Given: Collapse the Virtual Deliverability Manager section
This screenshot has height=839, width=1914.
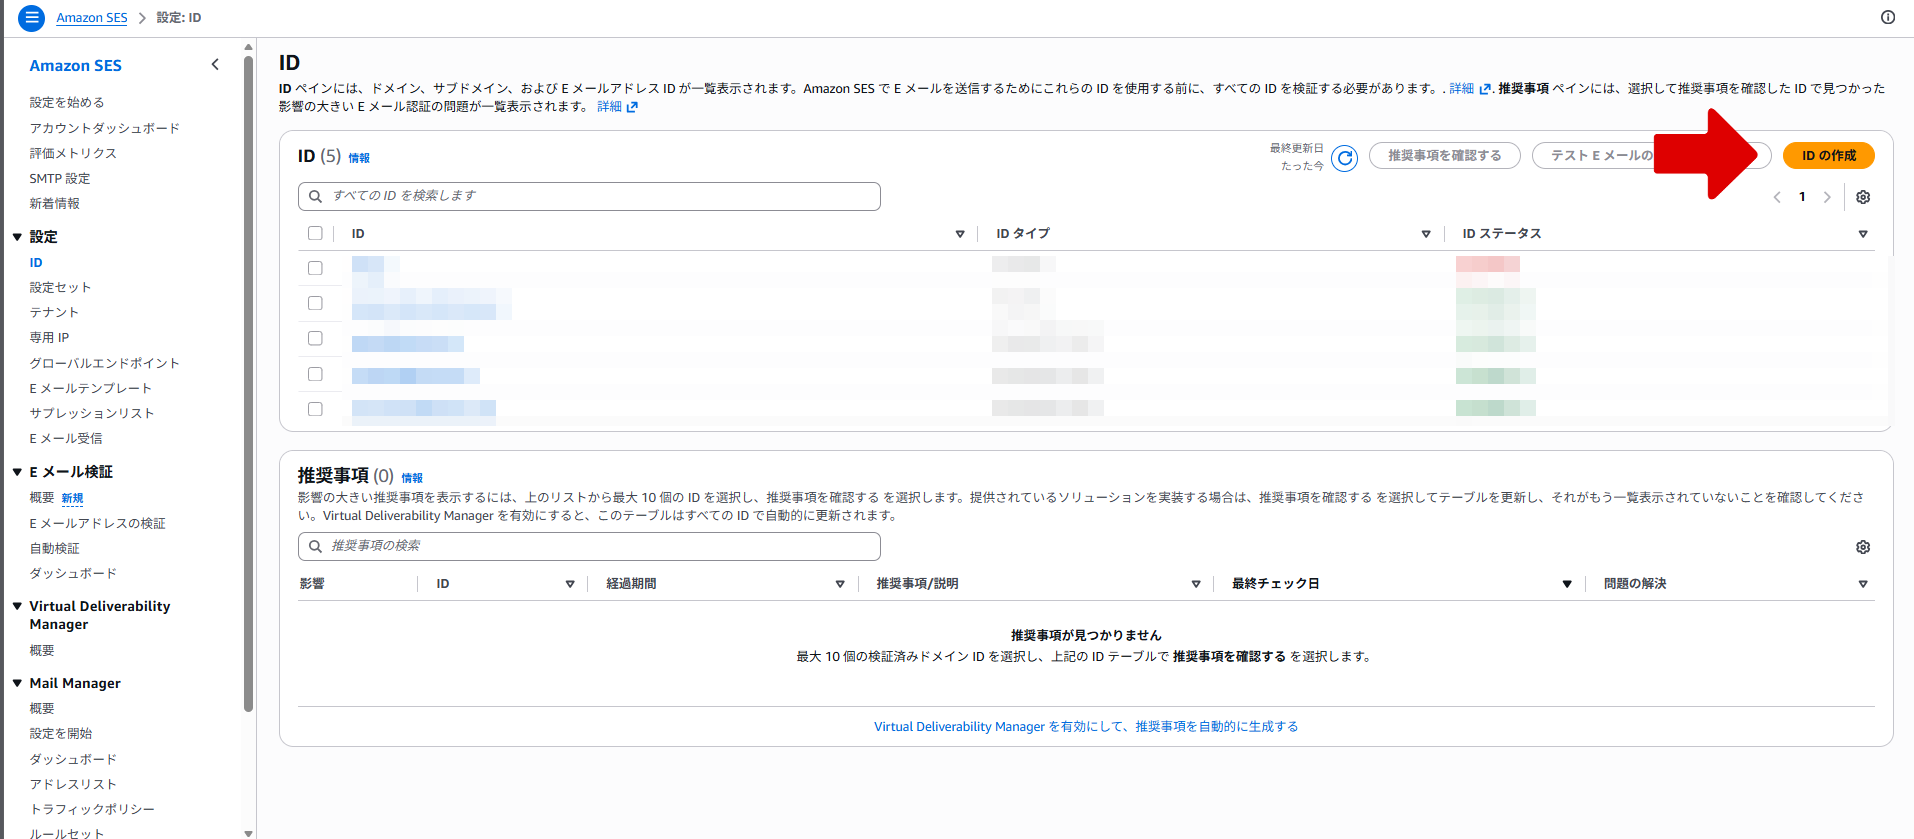Looking at the screenshot, I should pyautogui.click(x=17, y=606).
